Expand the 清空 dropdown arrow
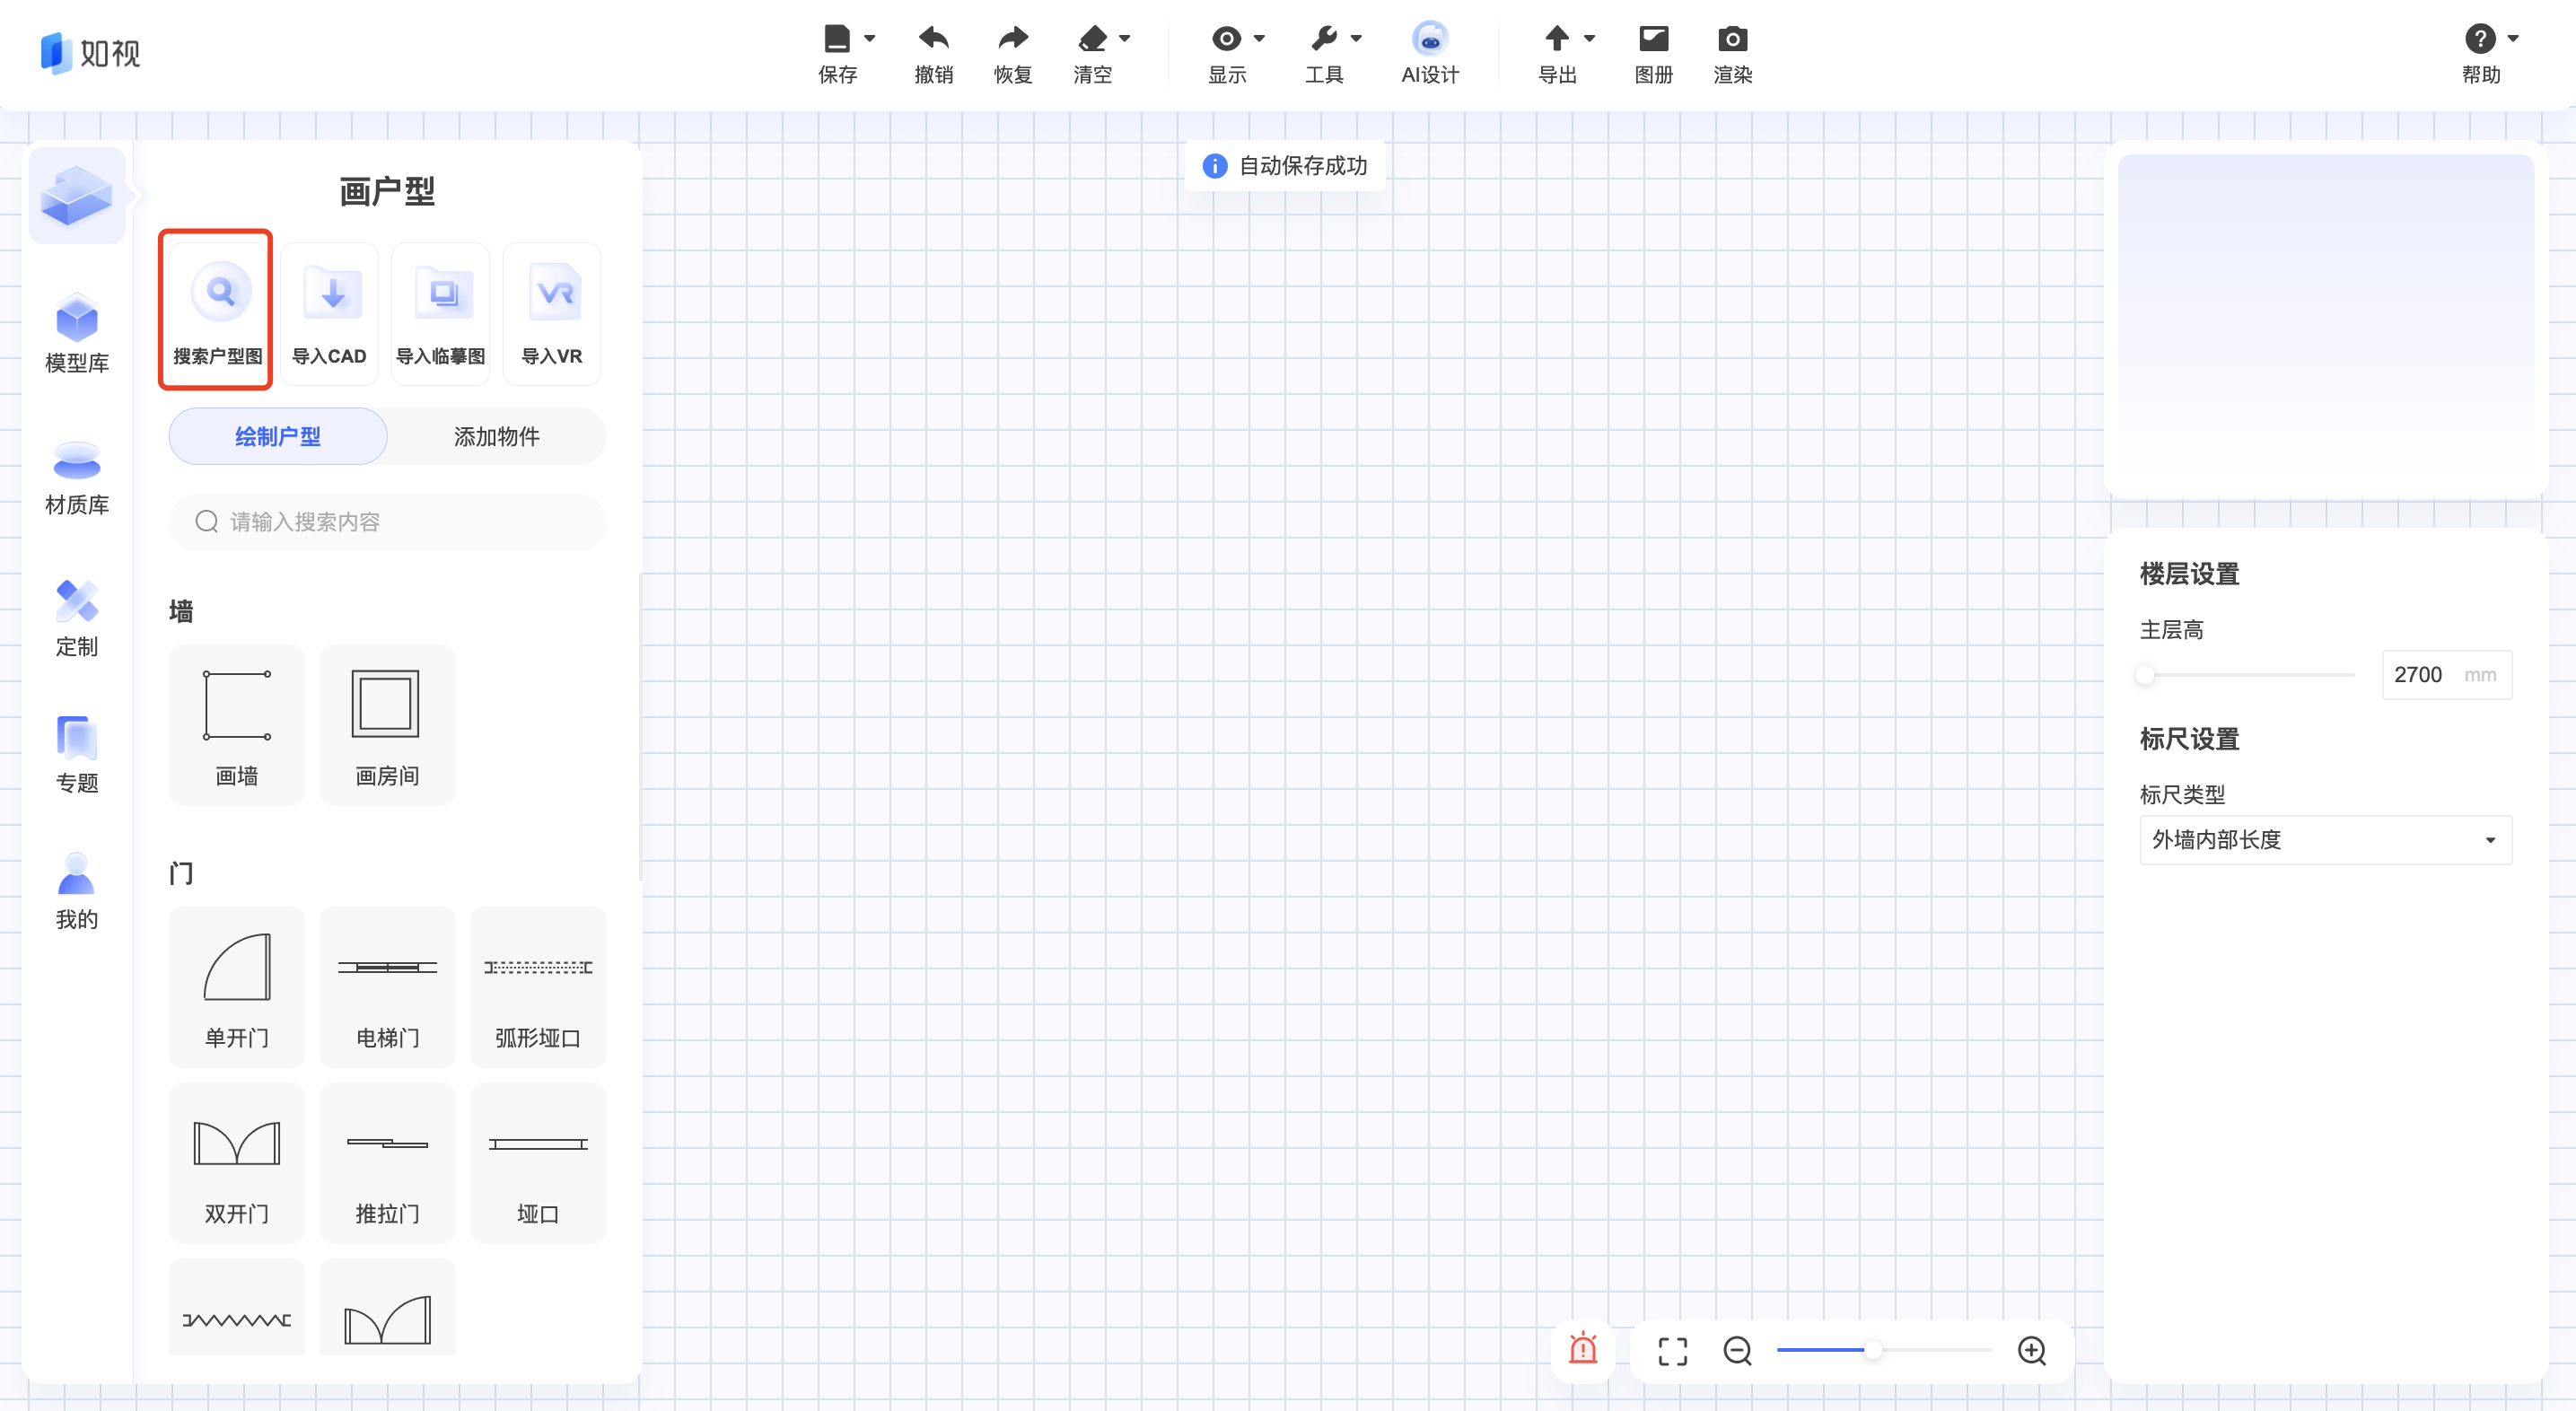 [x=1124, y=39]
